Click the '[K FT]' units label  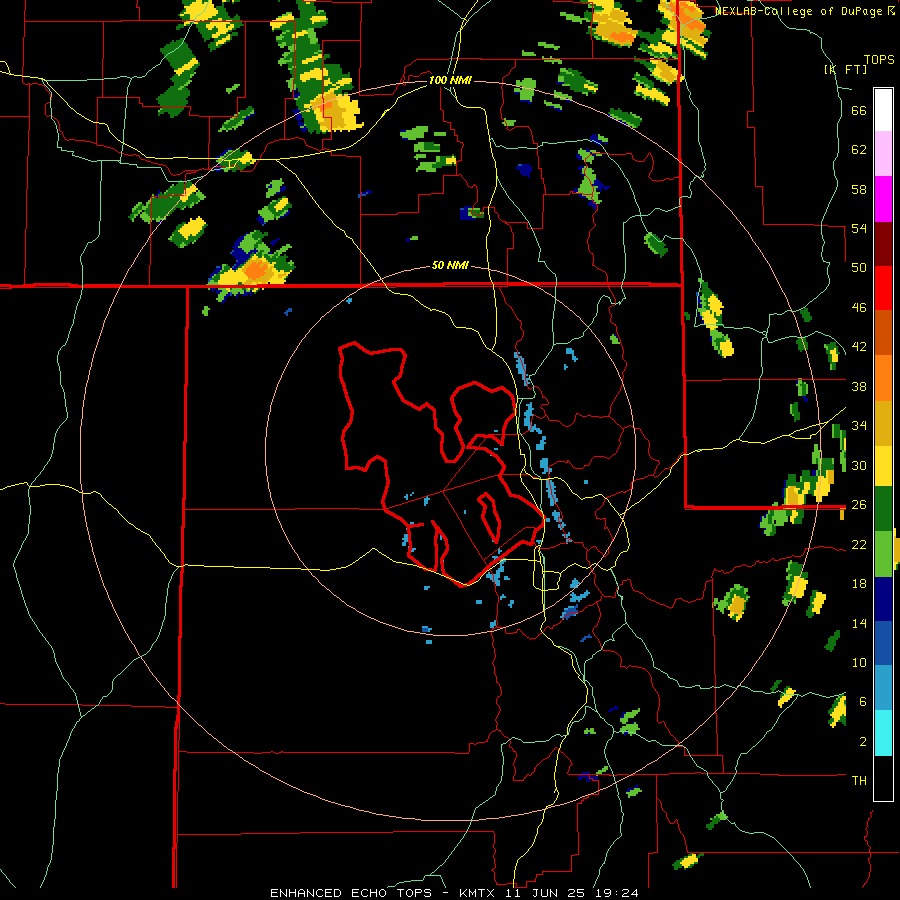(x=845, y=69)
